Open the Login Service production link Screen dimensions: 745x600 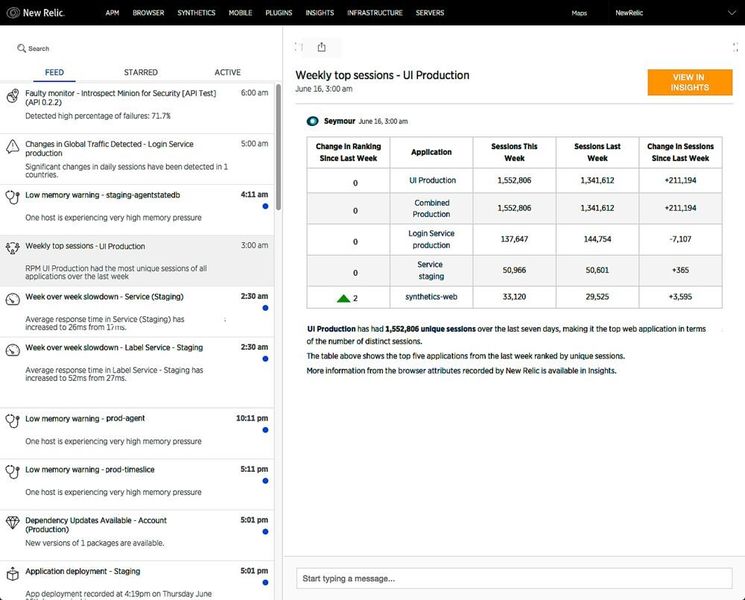click(x=431, y=239)
